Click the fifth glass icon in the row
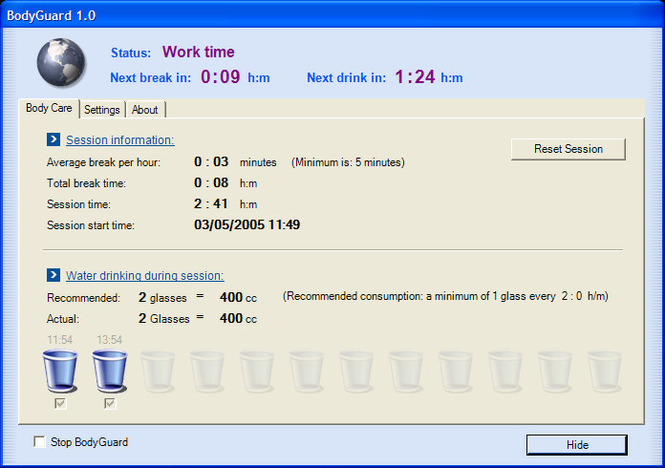The height and width of the screenshot is (468, 665). [x=257, y=371]
